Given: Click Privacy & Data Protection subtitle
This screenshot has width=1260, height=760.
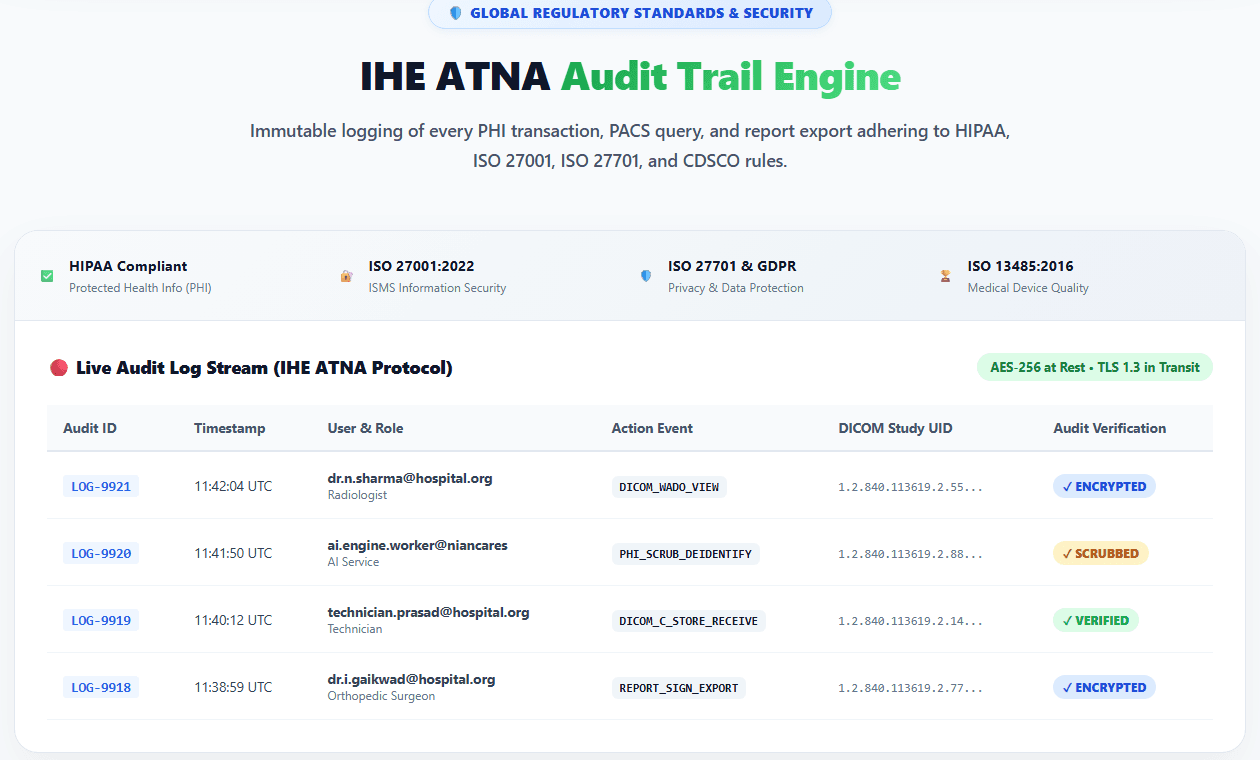Looking at the screenshot, I should (x=736, y=288).
